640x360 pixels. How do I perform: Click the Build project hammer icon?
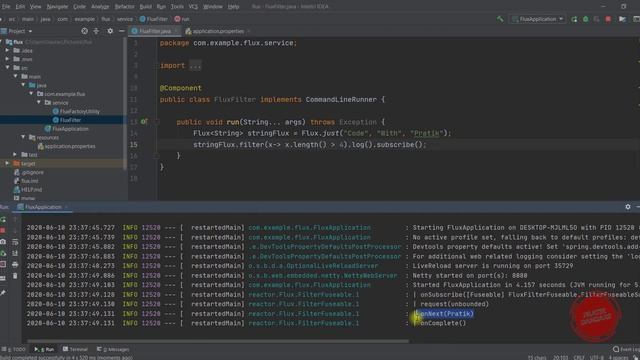coord(500,19)
